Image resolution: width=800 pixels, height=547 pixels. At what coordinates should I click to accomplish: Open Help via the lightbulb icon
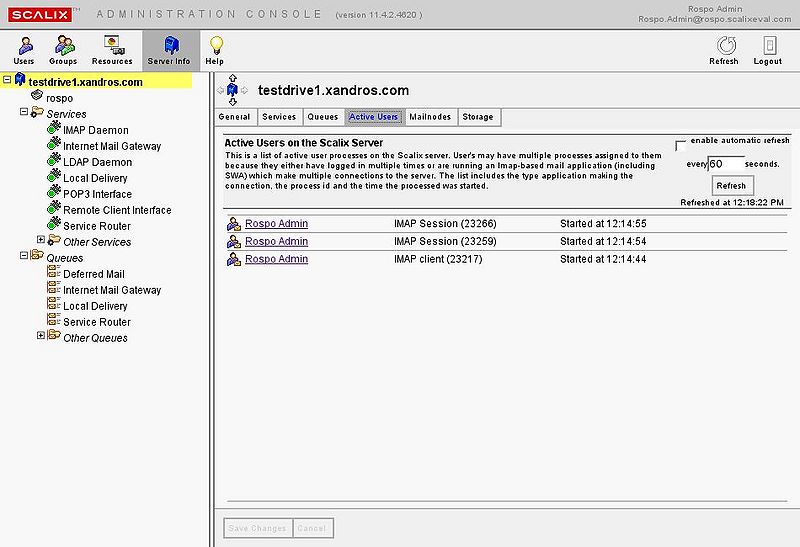click(215, 45)
